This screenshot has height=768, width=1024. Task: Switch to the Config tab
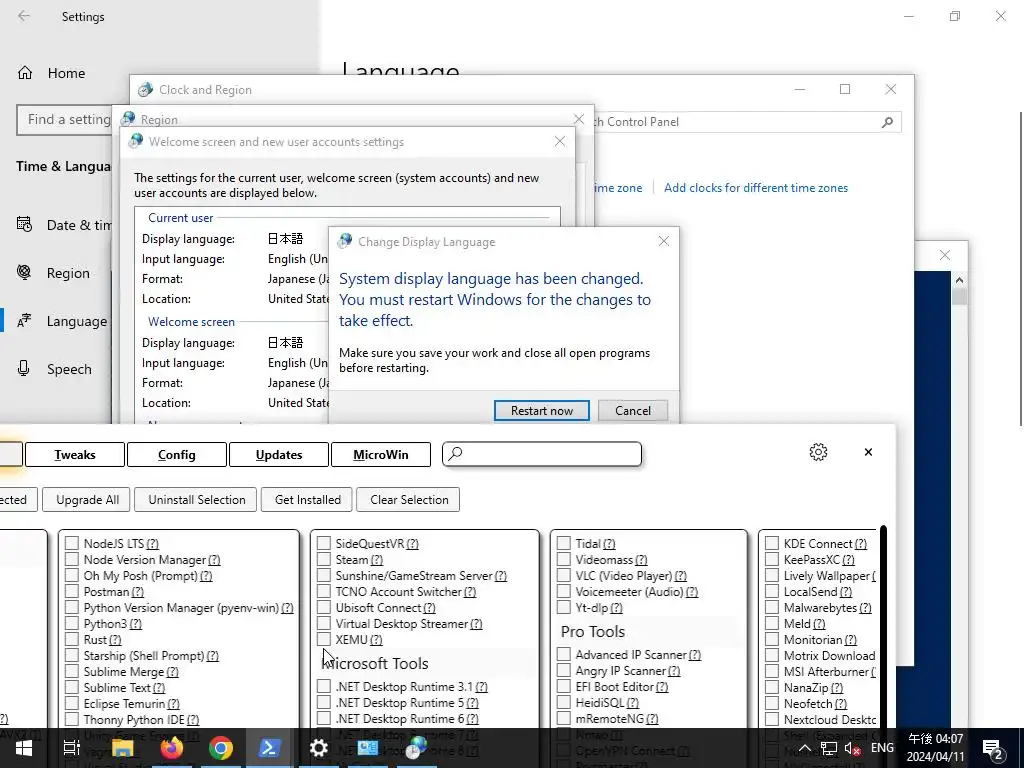[176, 455]
